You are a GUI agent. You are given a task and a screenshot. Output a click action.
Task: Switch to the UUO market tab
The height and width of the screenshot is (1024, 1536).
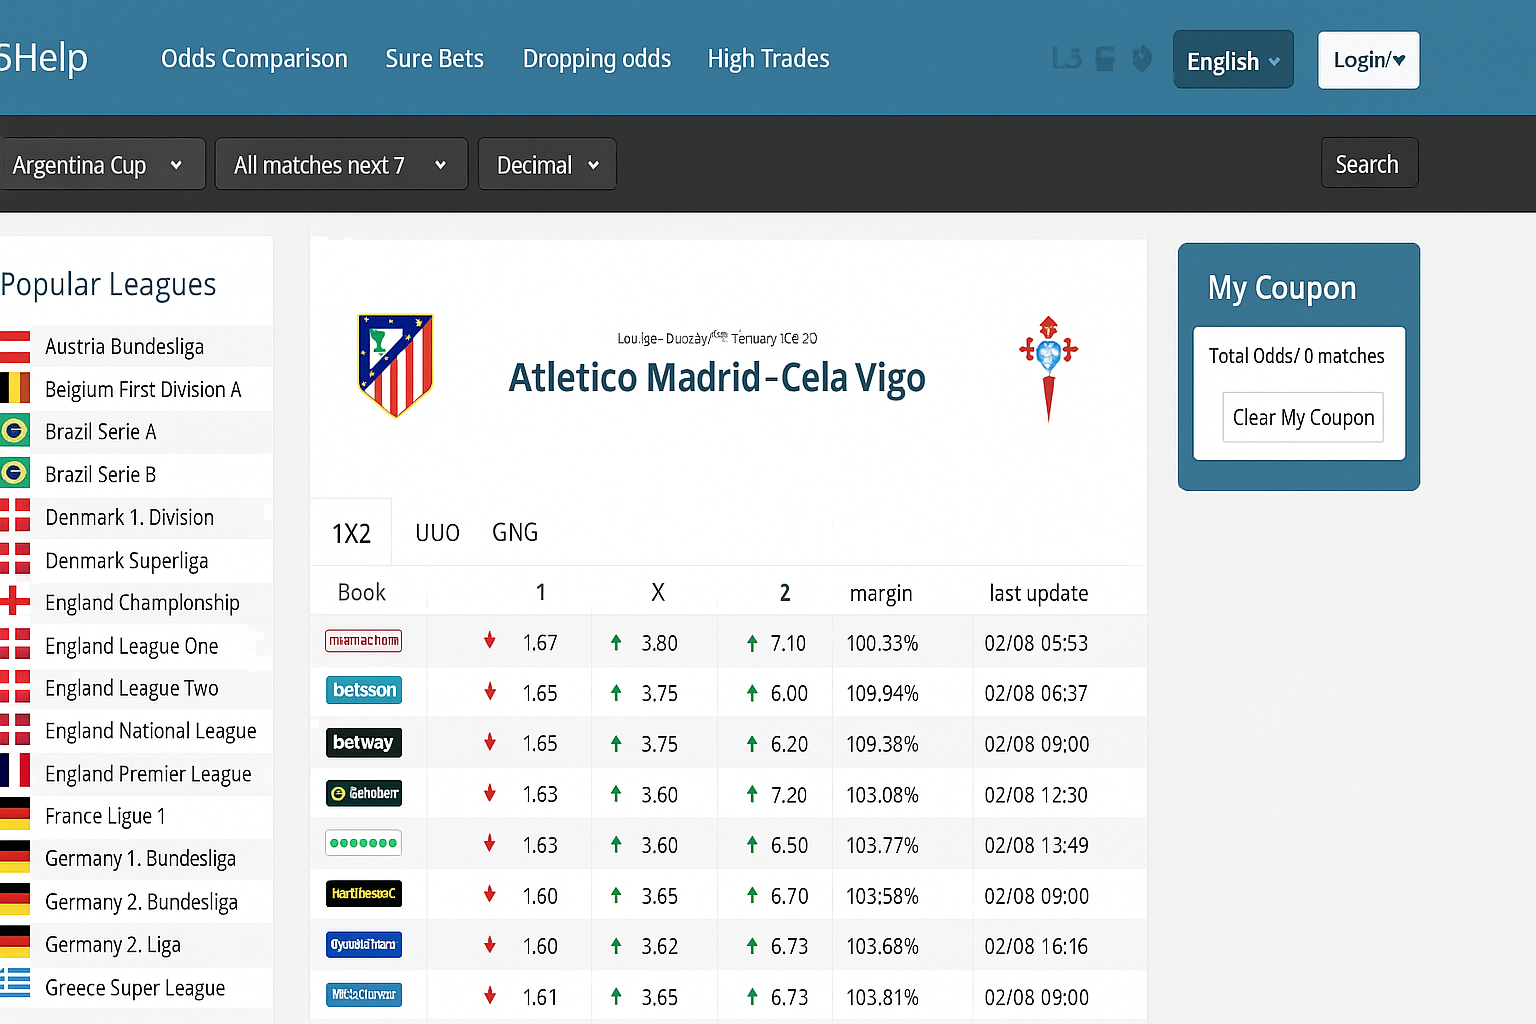pyautogui.click(x=437, y=533)
